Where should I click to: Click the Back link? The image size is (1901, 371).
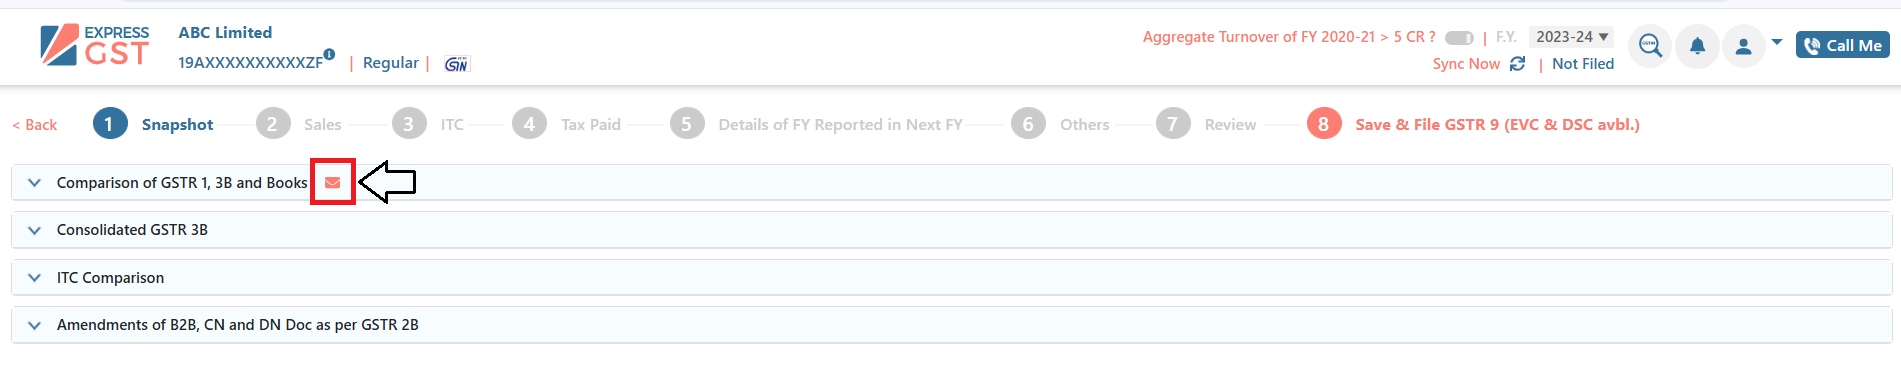point(35,125)
